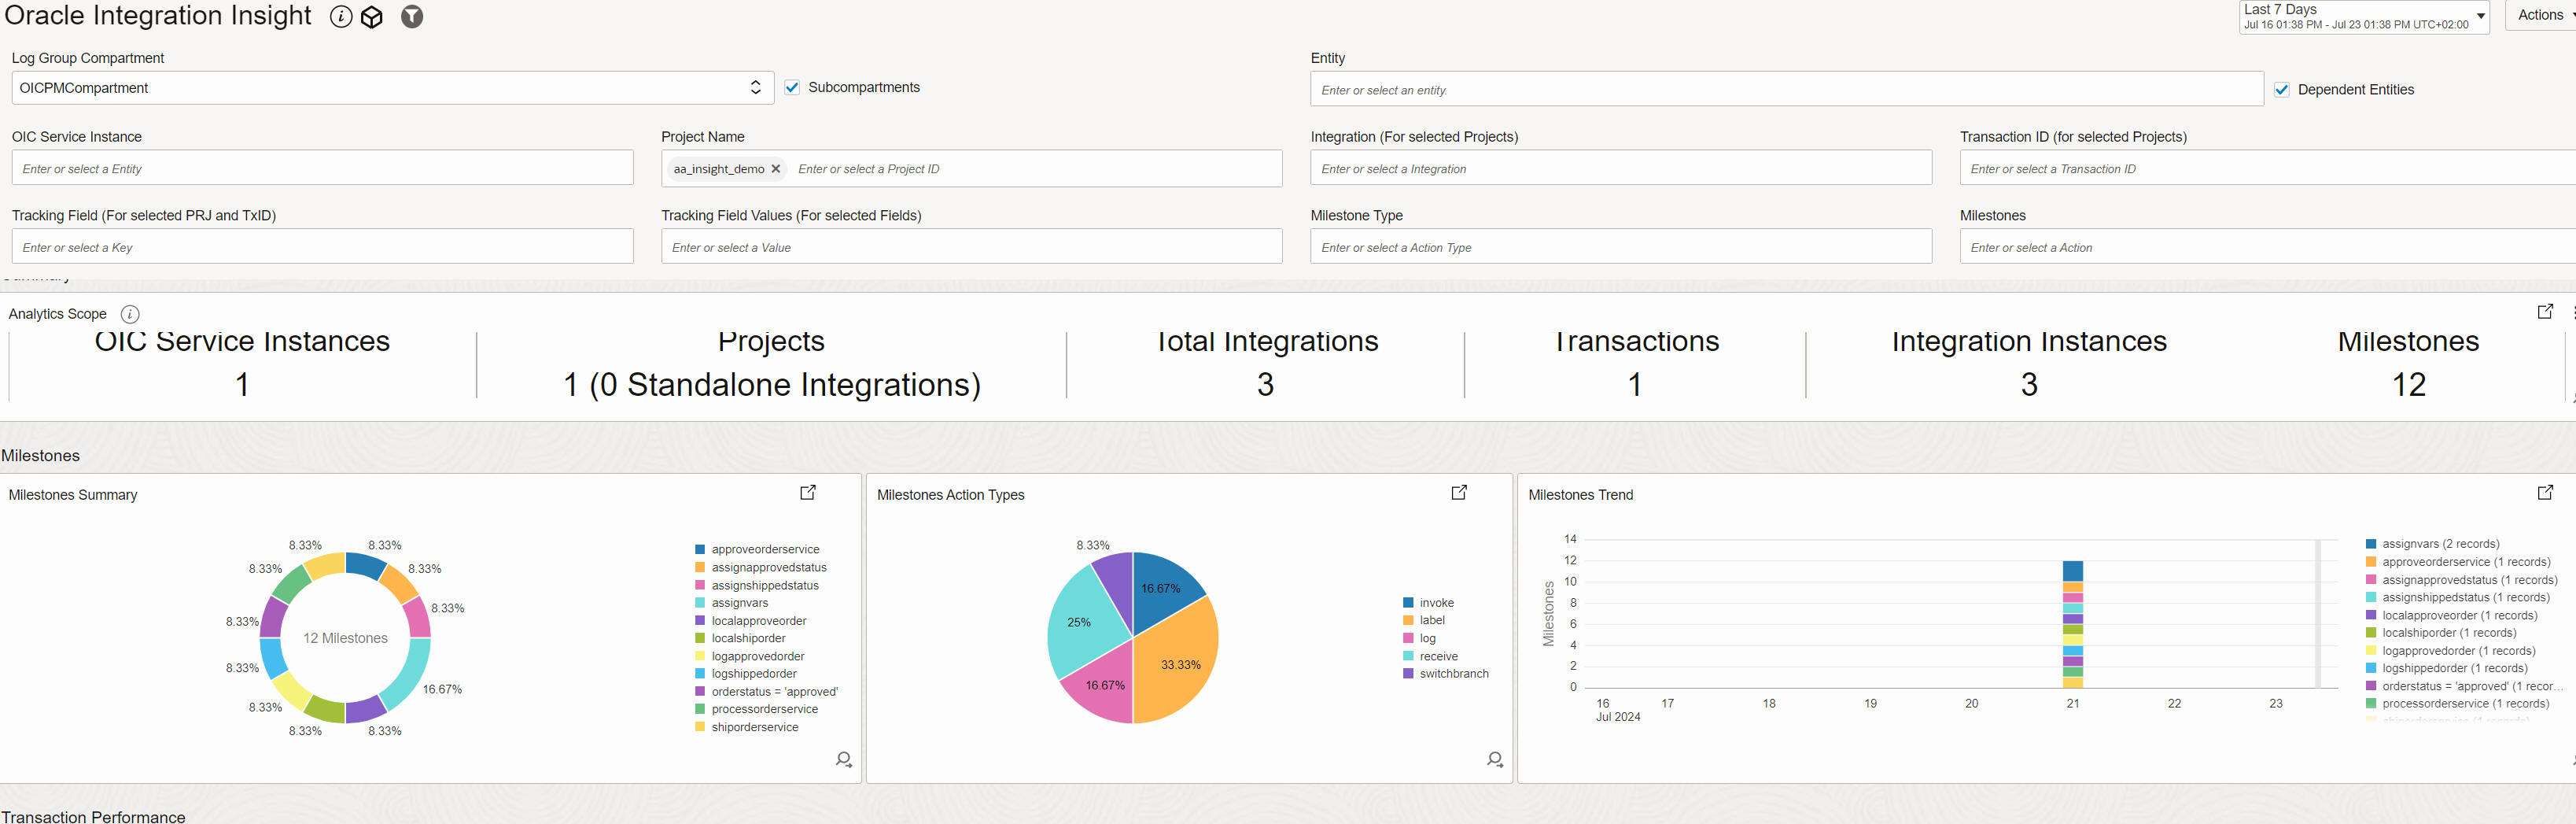Open the Analytics Scope info icon
2576x824 pixels.
tap(130, 314)
